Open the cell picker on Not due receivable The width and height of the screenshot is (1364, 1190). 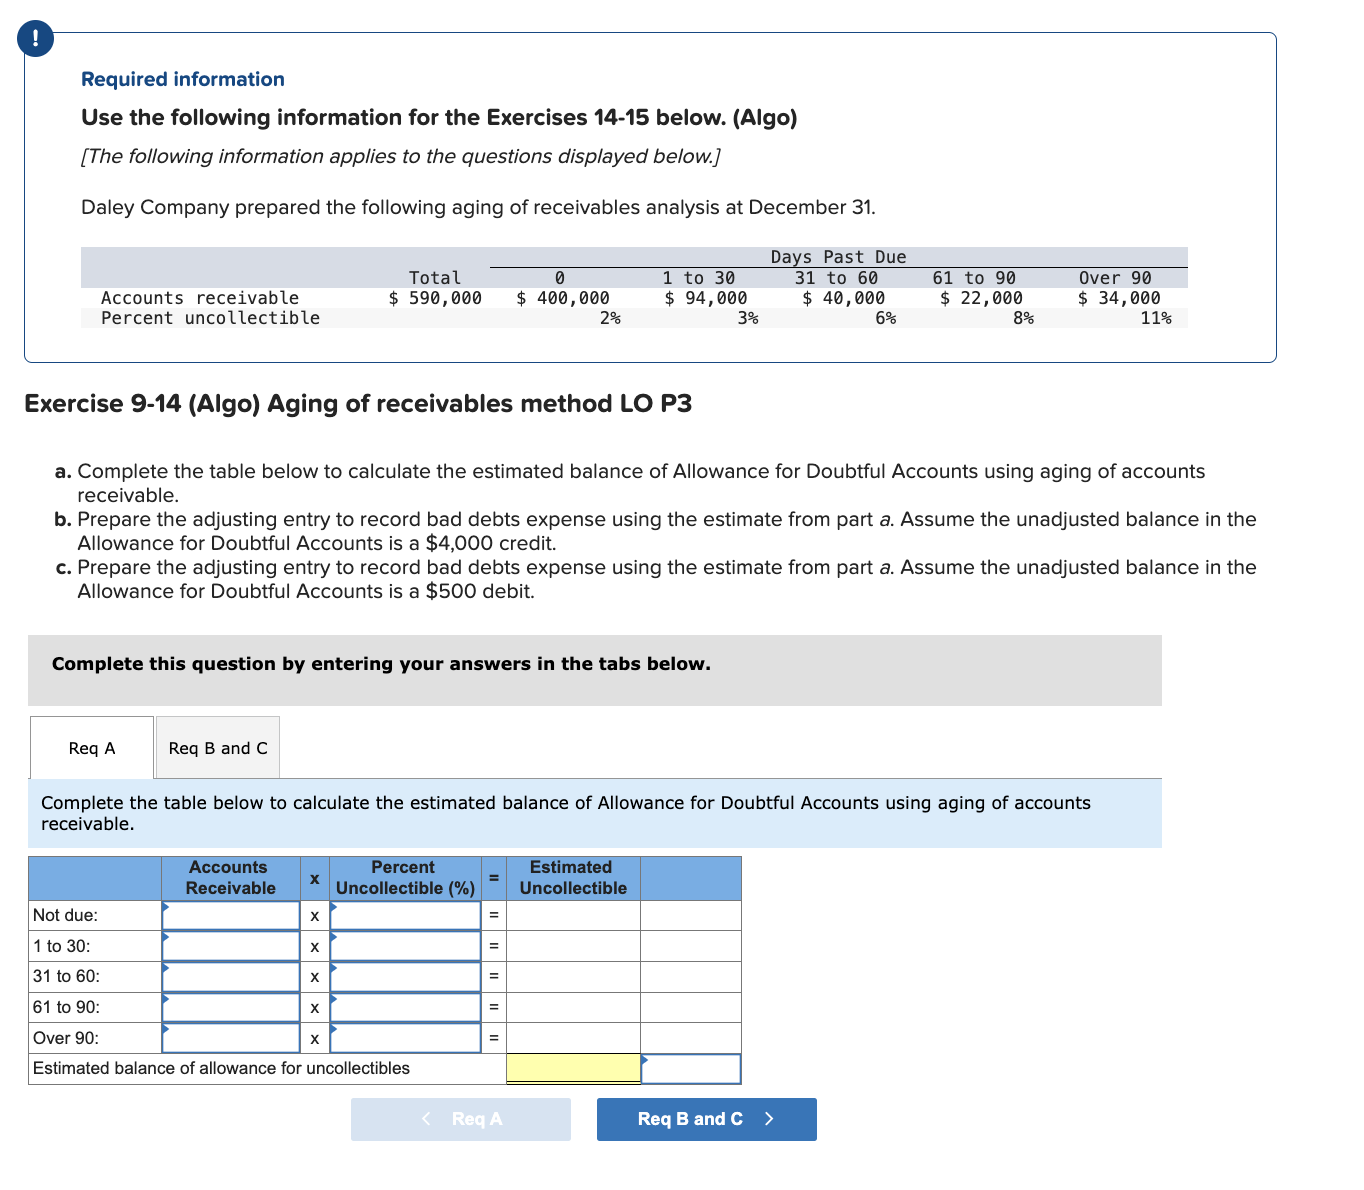point(165,907)
